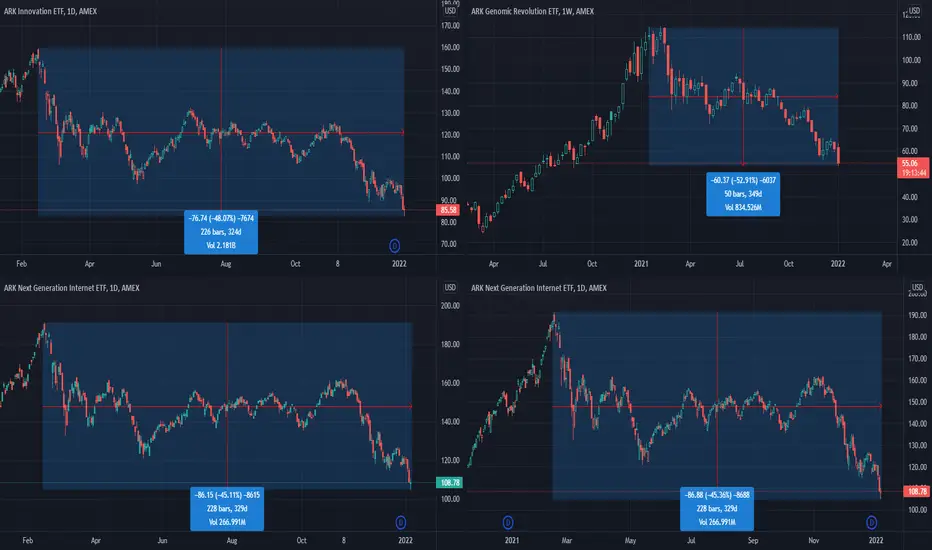Click the 2021 label on Genomic Revolution time axis
The width and height of the screenshot is (932, 550).
(x=641, y=263)
